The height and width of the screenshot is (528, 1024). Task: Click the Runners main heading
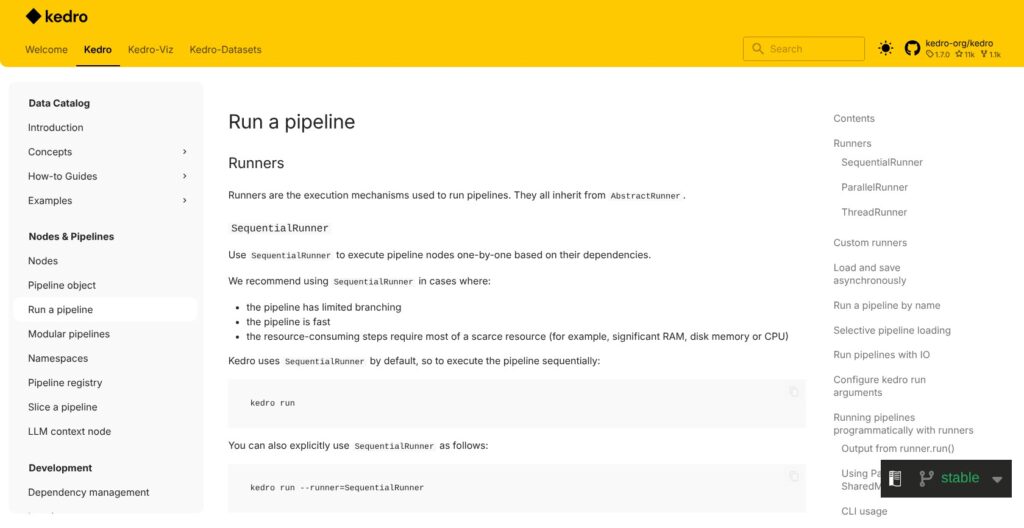256,163
